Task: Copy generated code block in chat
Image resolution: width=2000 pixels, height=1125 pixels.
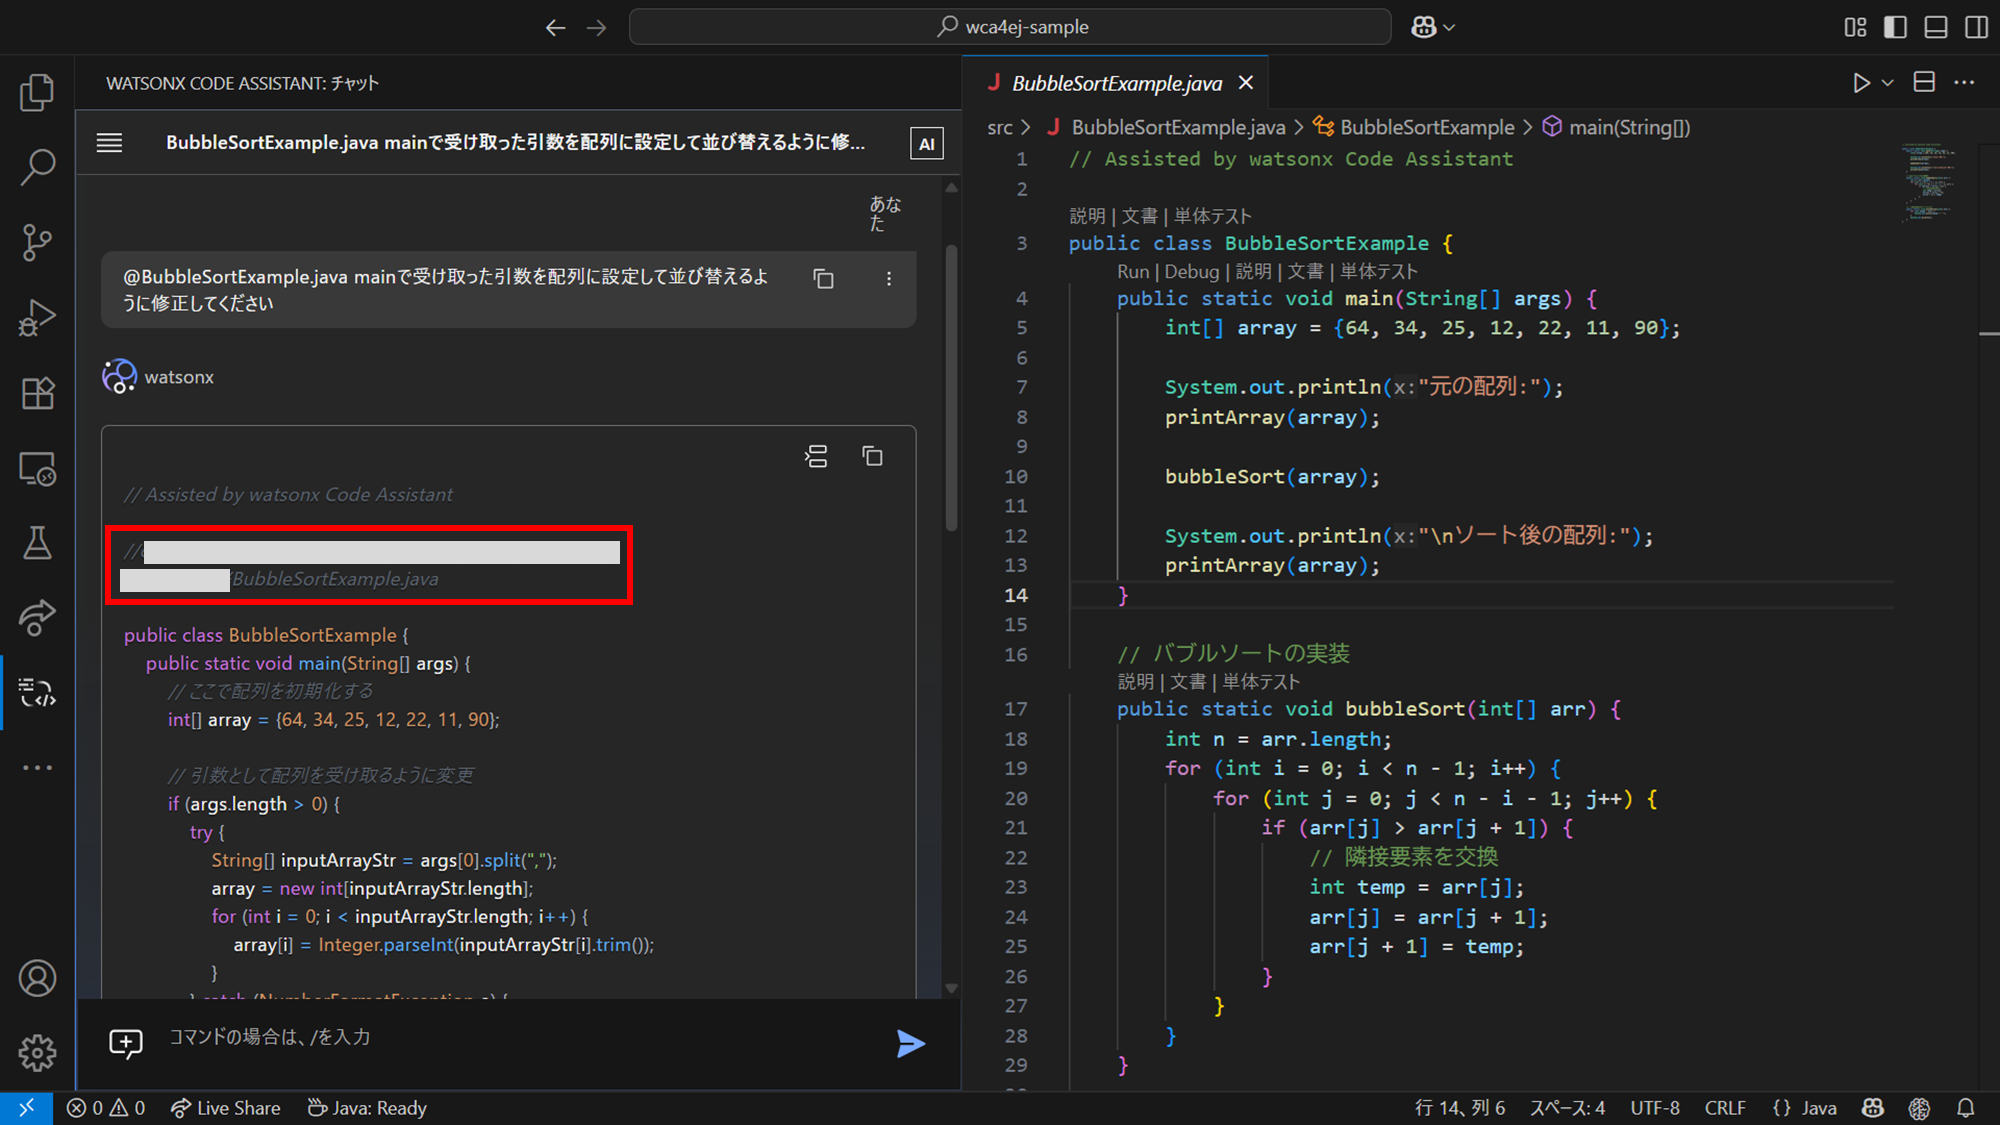Action: 872,457
